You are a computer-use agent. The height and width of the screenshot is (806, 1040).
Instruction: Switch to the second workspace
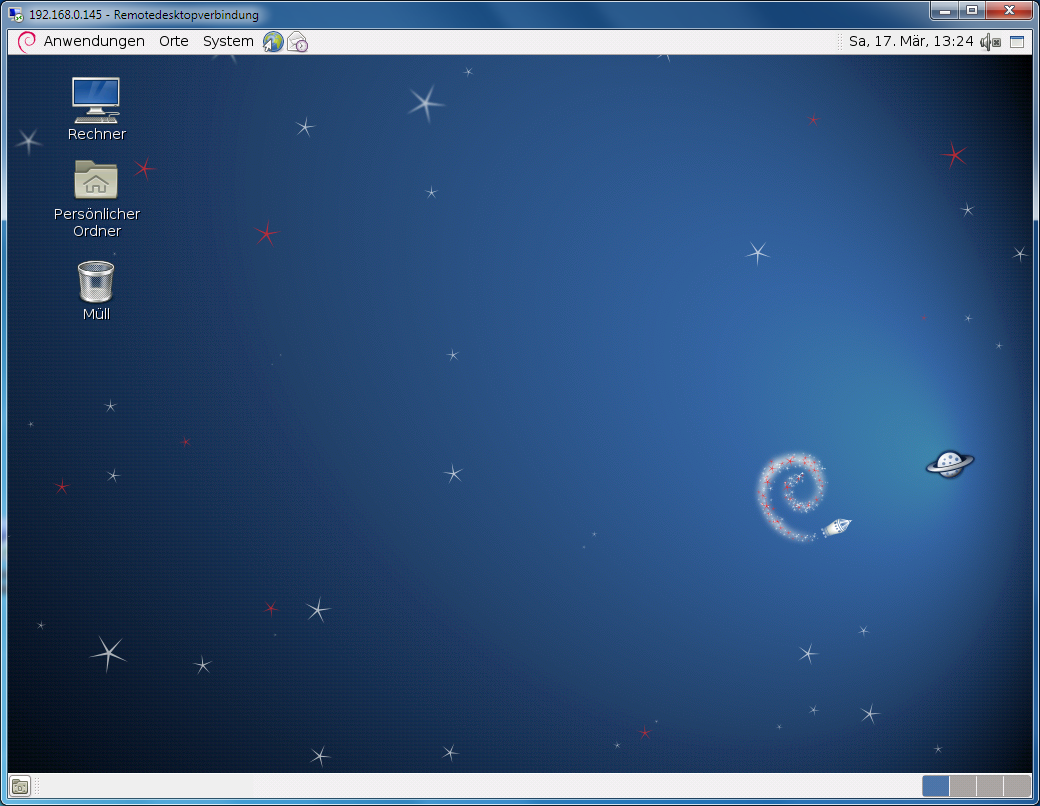tap(963, 786)
